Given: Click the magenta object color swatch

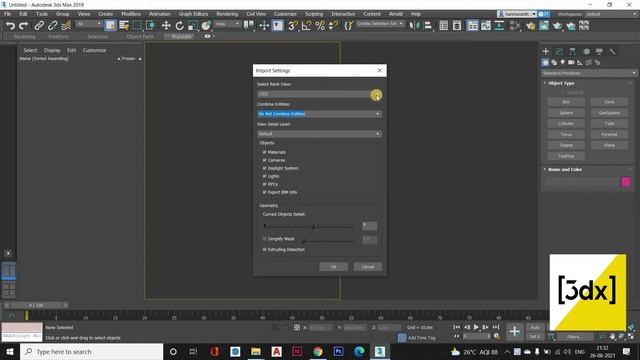Looking at the screenshot, I should click(x=625, y=182).
